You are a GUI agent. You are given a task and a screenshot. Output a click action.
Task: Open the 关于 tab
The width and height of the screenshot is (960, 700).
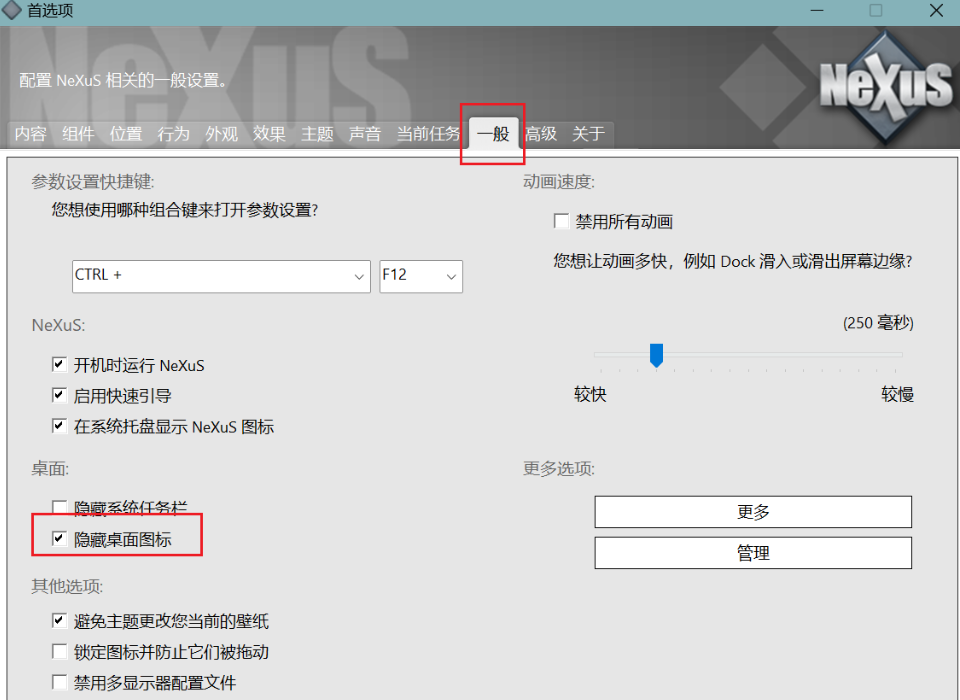tap(589, 133)
